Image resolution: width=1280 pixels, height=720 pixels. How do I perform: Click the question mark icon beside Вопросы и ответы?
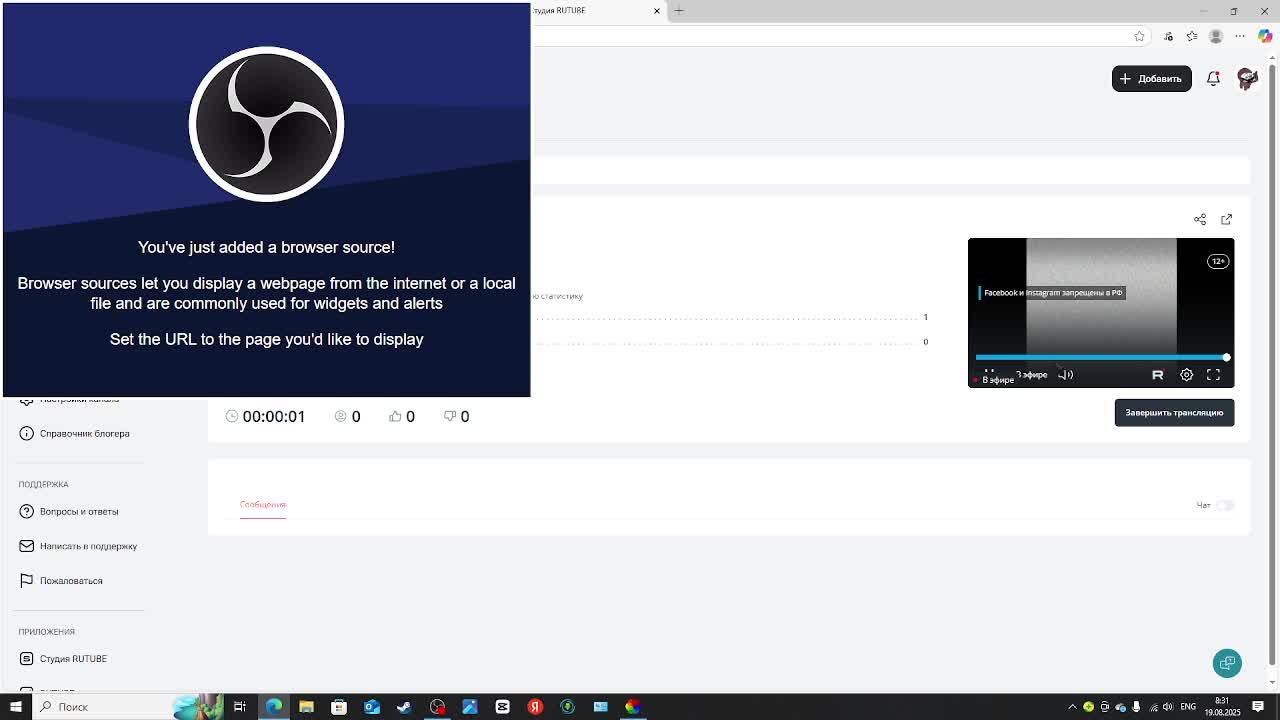pyautogui.click(x=26, y=511)
